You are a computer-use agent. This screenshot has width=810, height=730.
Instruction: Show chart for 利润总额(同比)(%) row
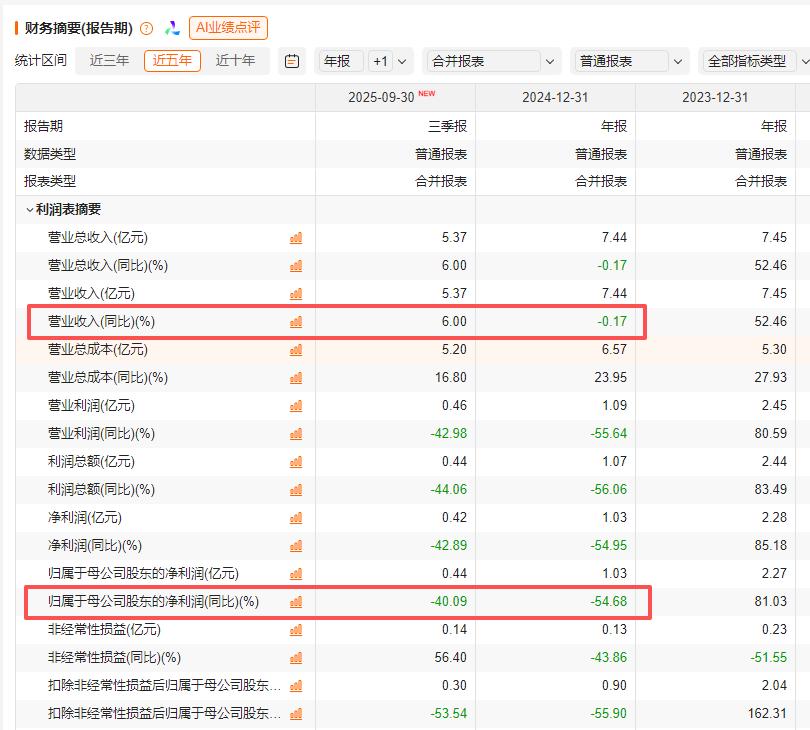point(296,490)
